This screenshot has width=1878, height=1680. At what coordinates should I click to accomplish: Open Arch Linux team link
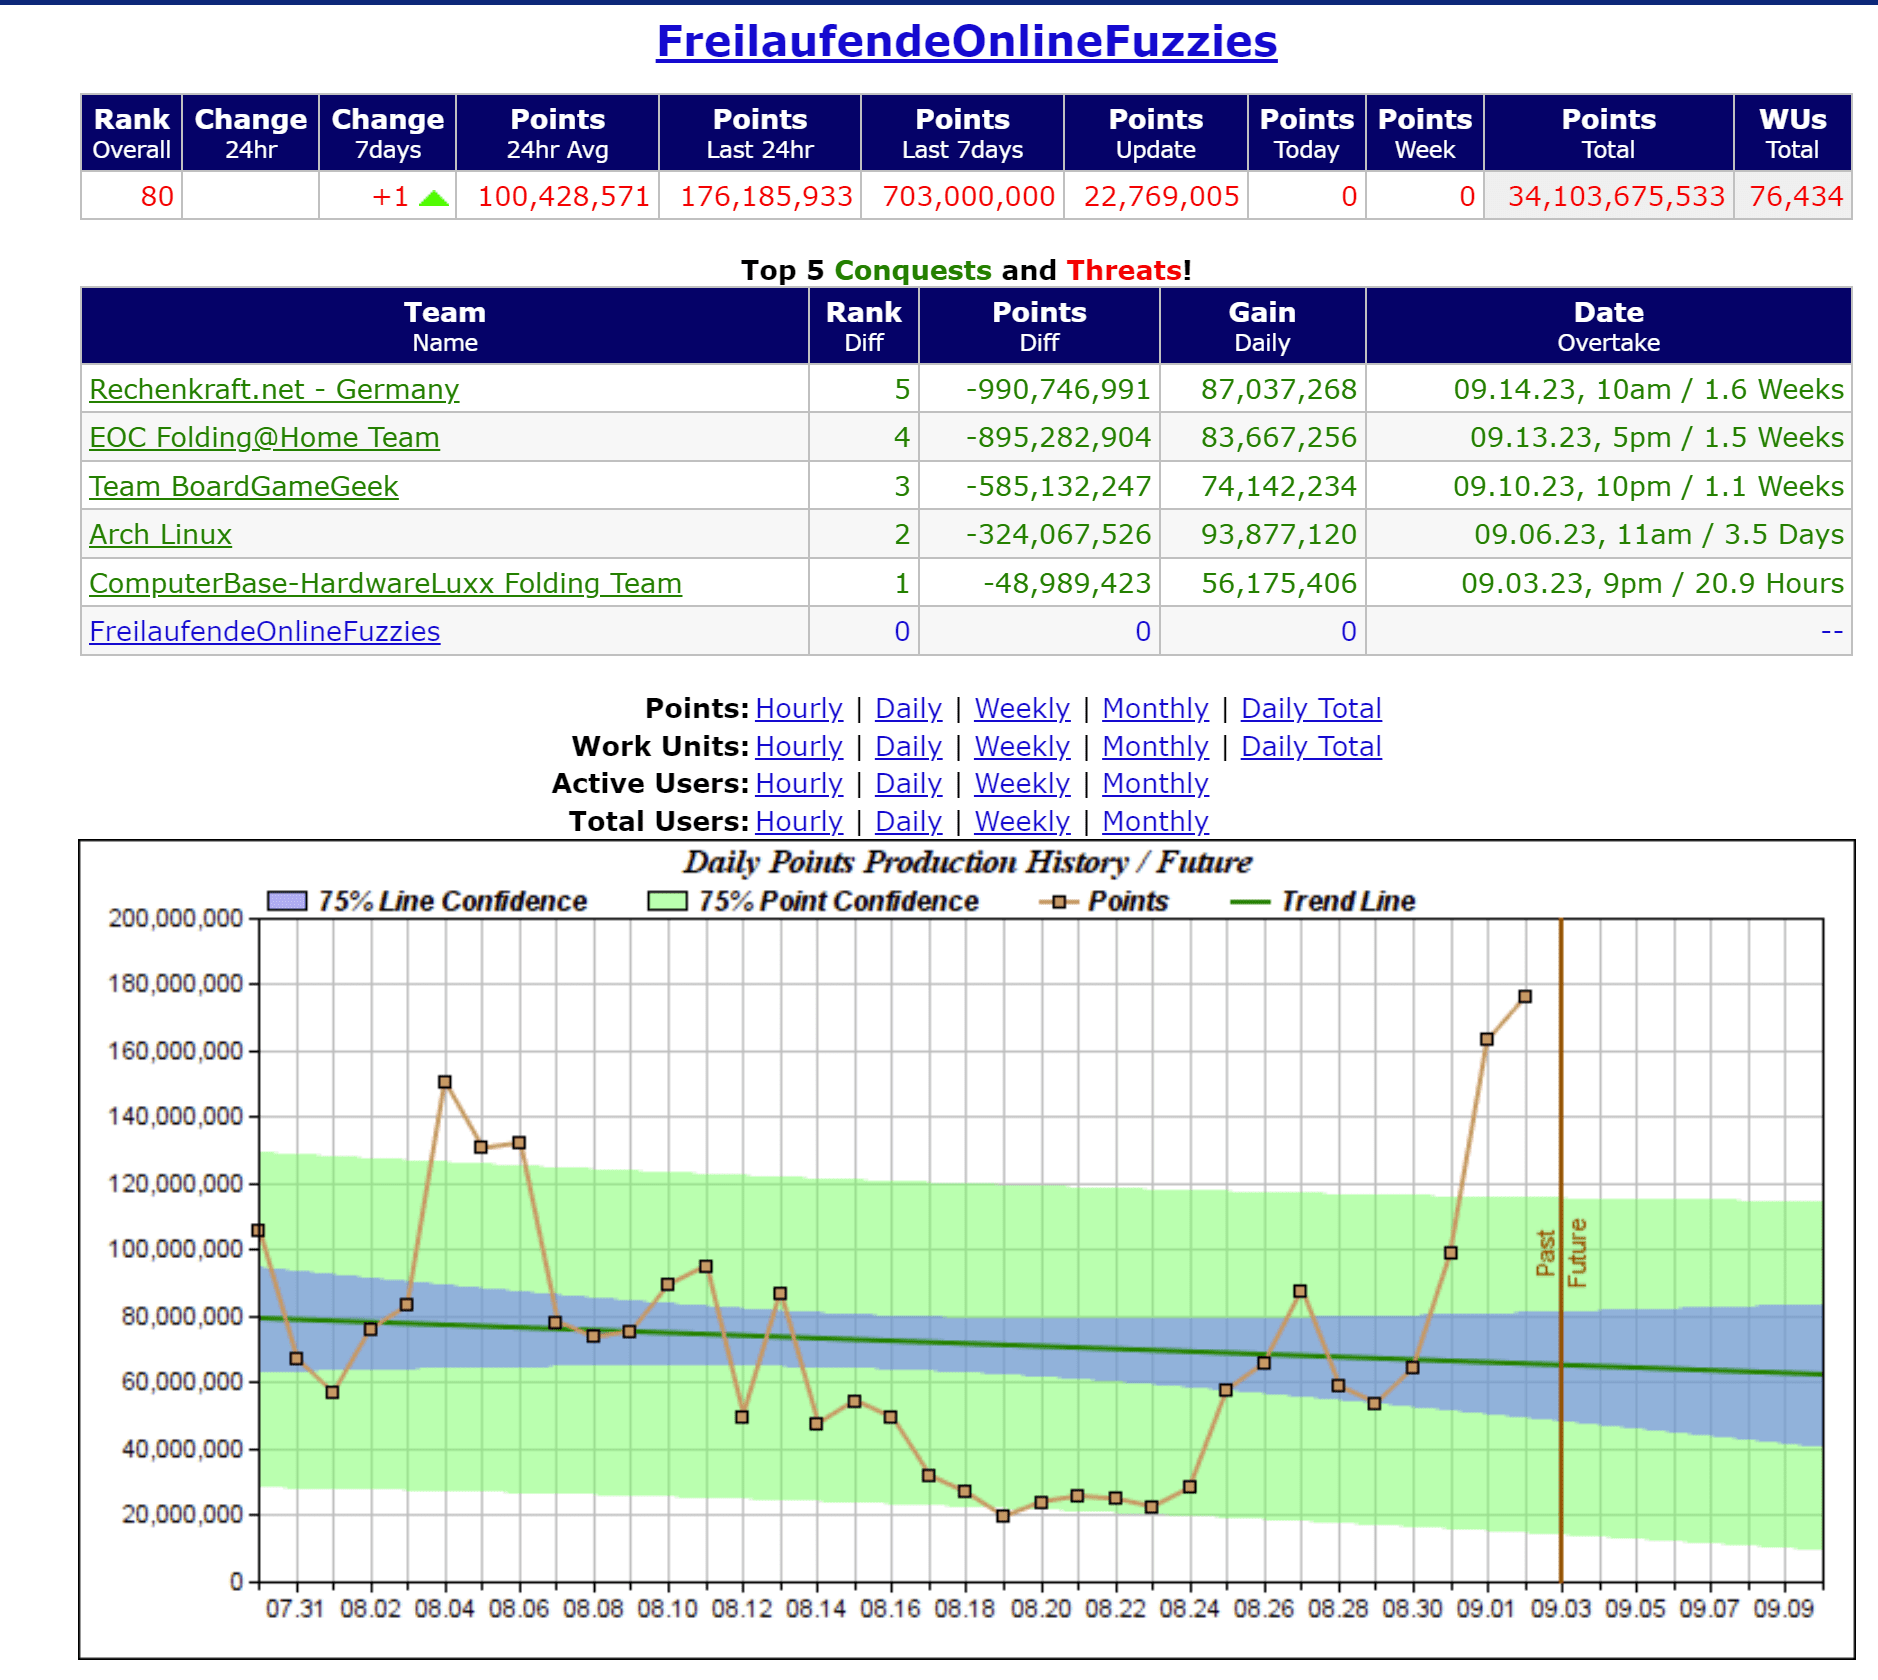pyautogui.click(x=160, y=534)
